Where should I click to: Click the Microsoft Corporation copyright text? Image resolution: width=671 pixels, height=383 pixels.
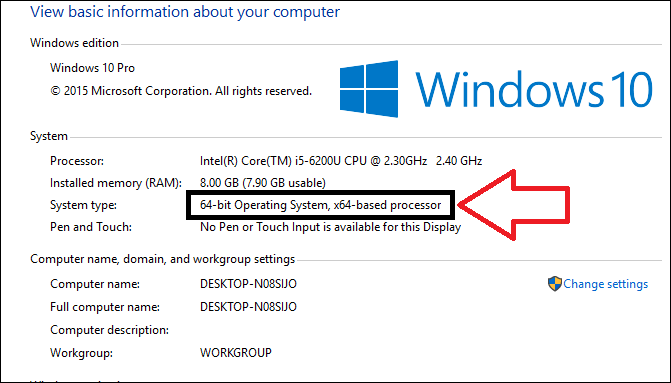tap(181, 91)
